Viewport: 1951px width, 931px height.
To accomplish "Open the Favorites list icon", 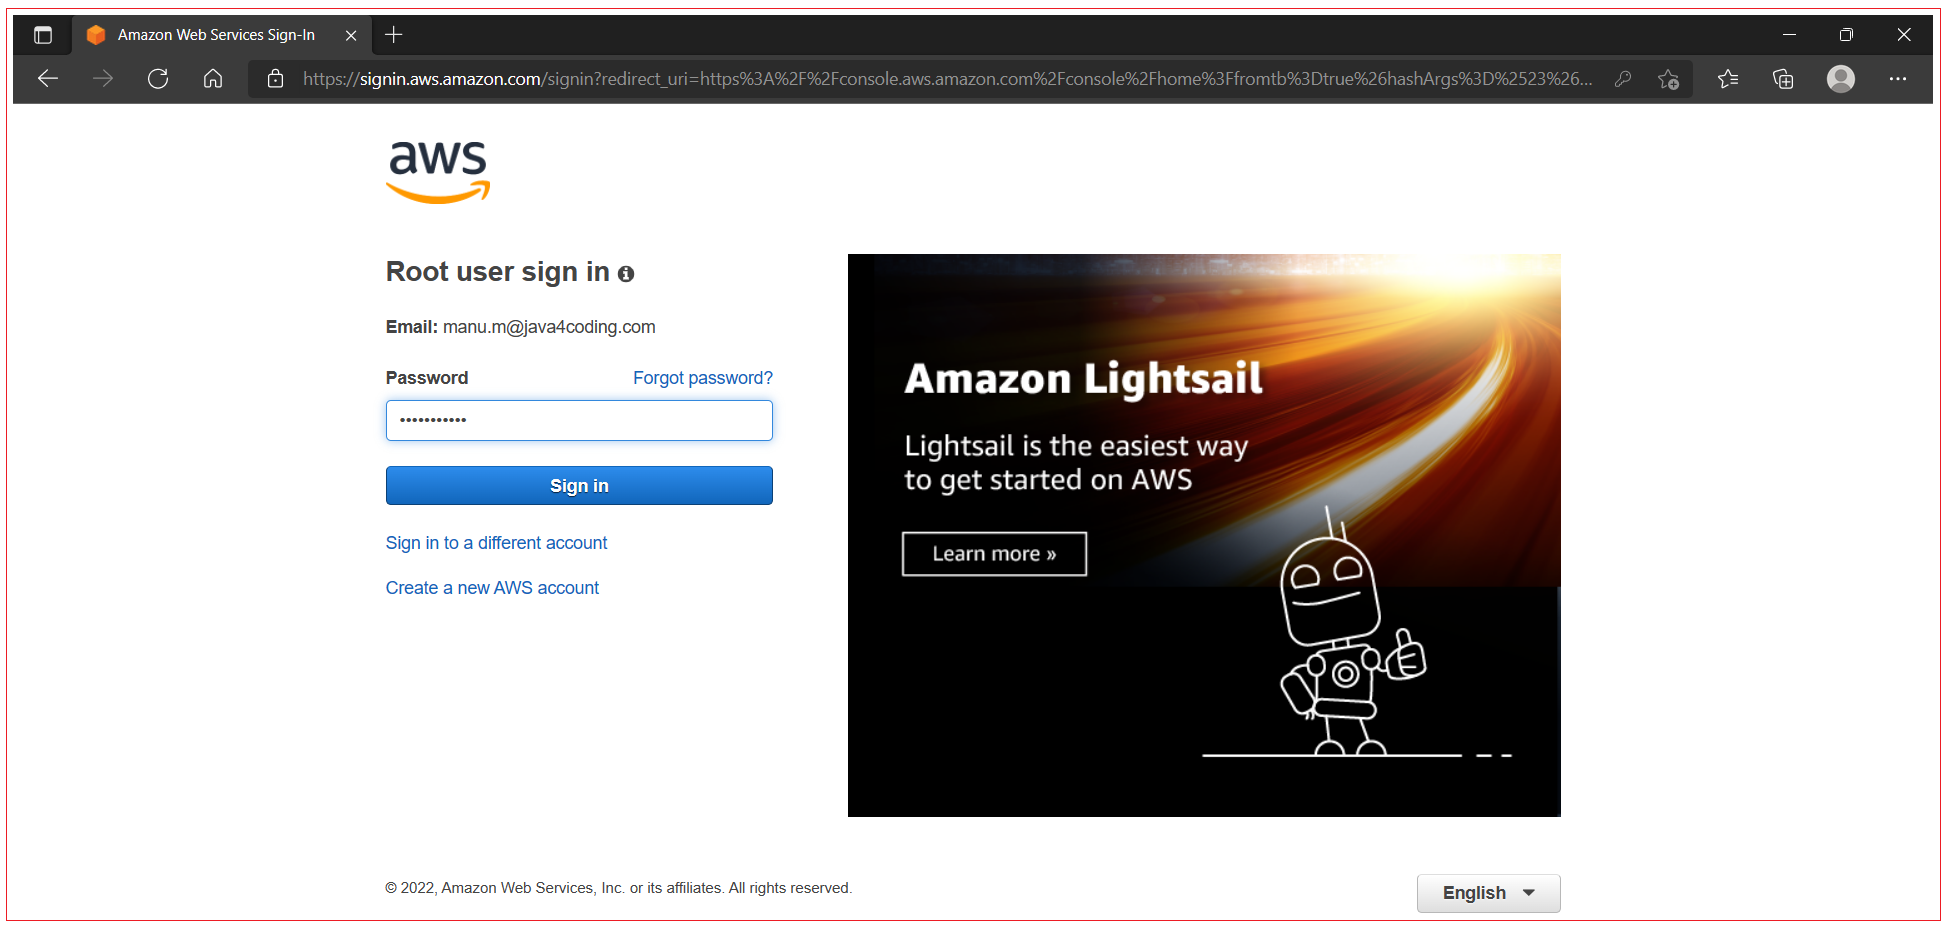I will click(x=1728, y=79).
